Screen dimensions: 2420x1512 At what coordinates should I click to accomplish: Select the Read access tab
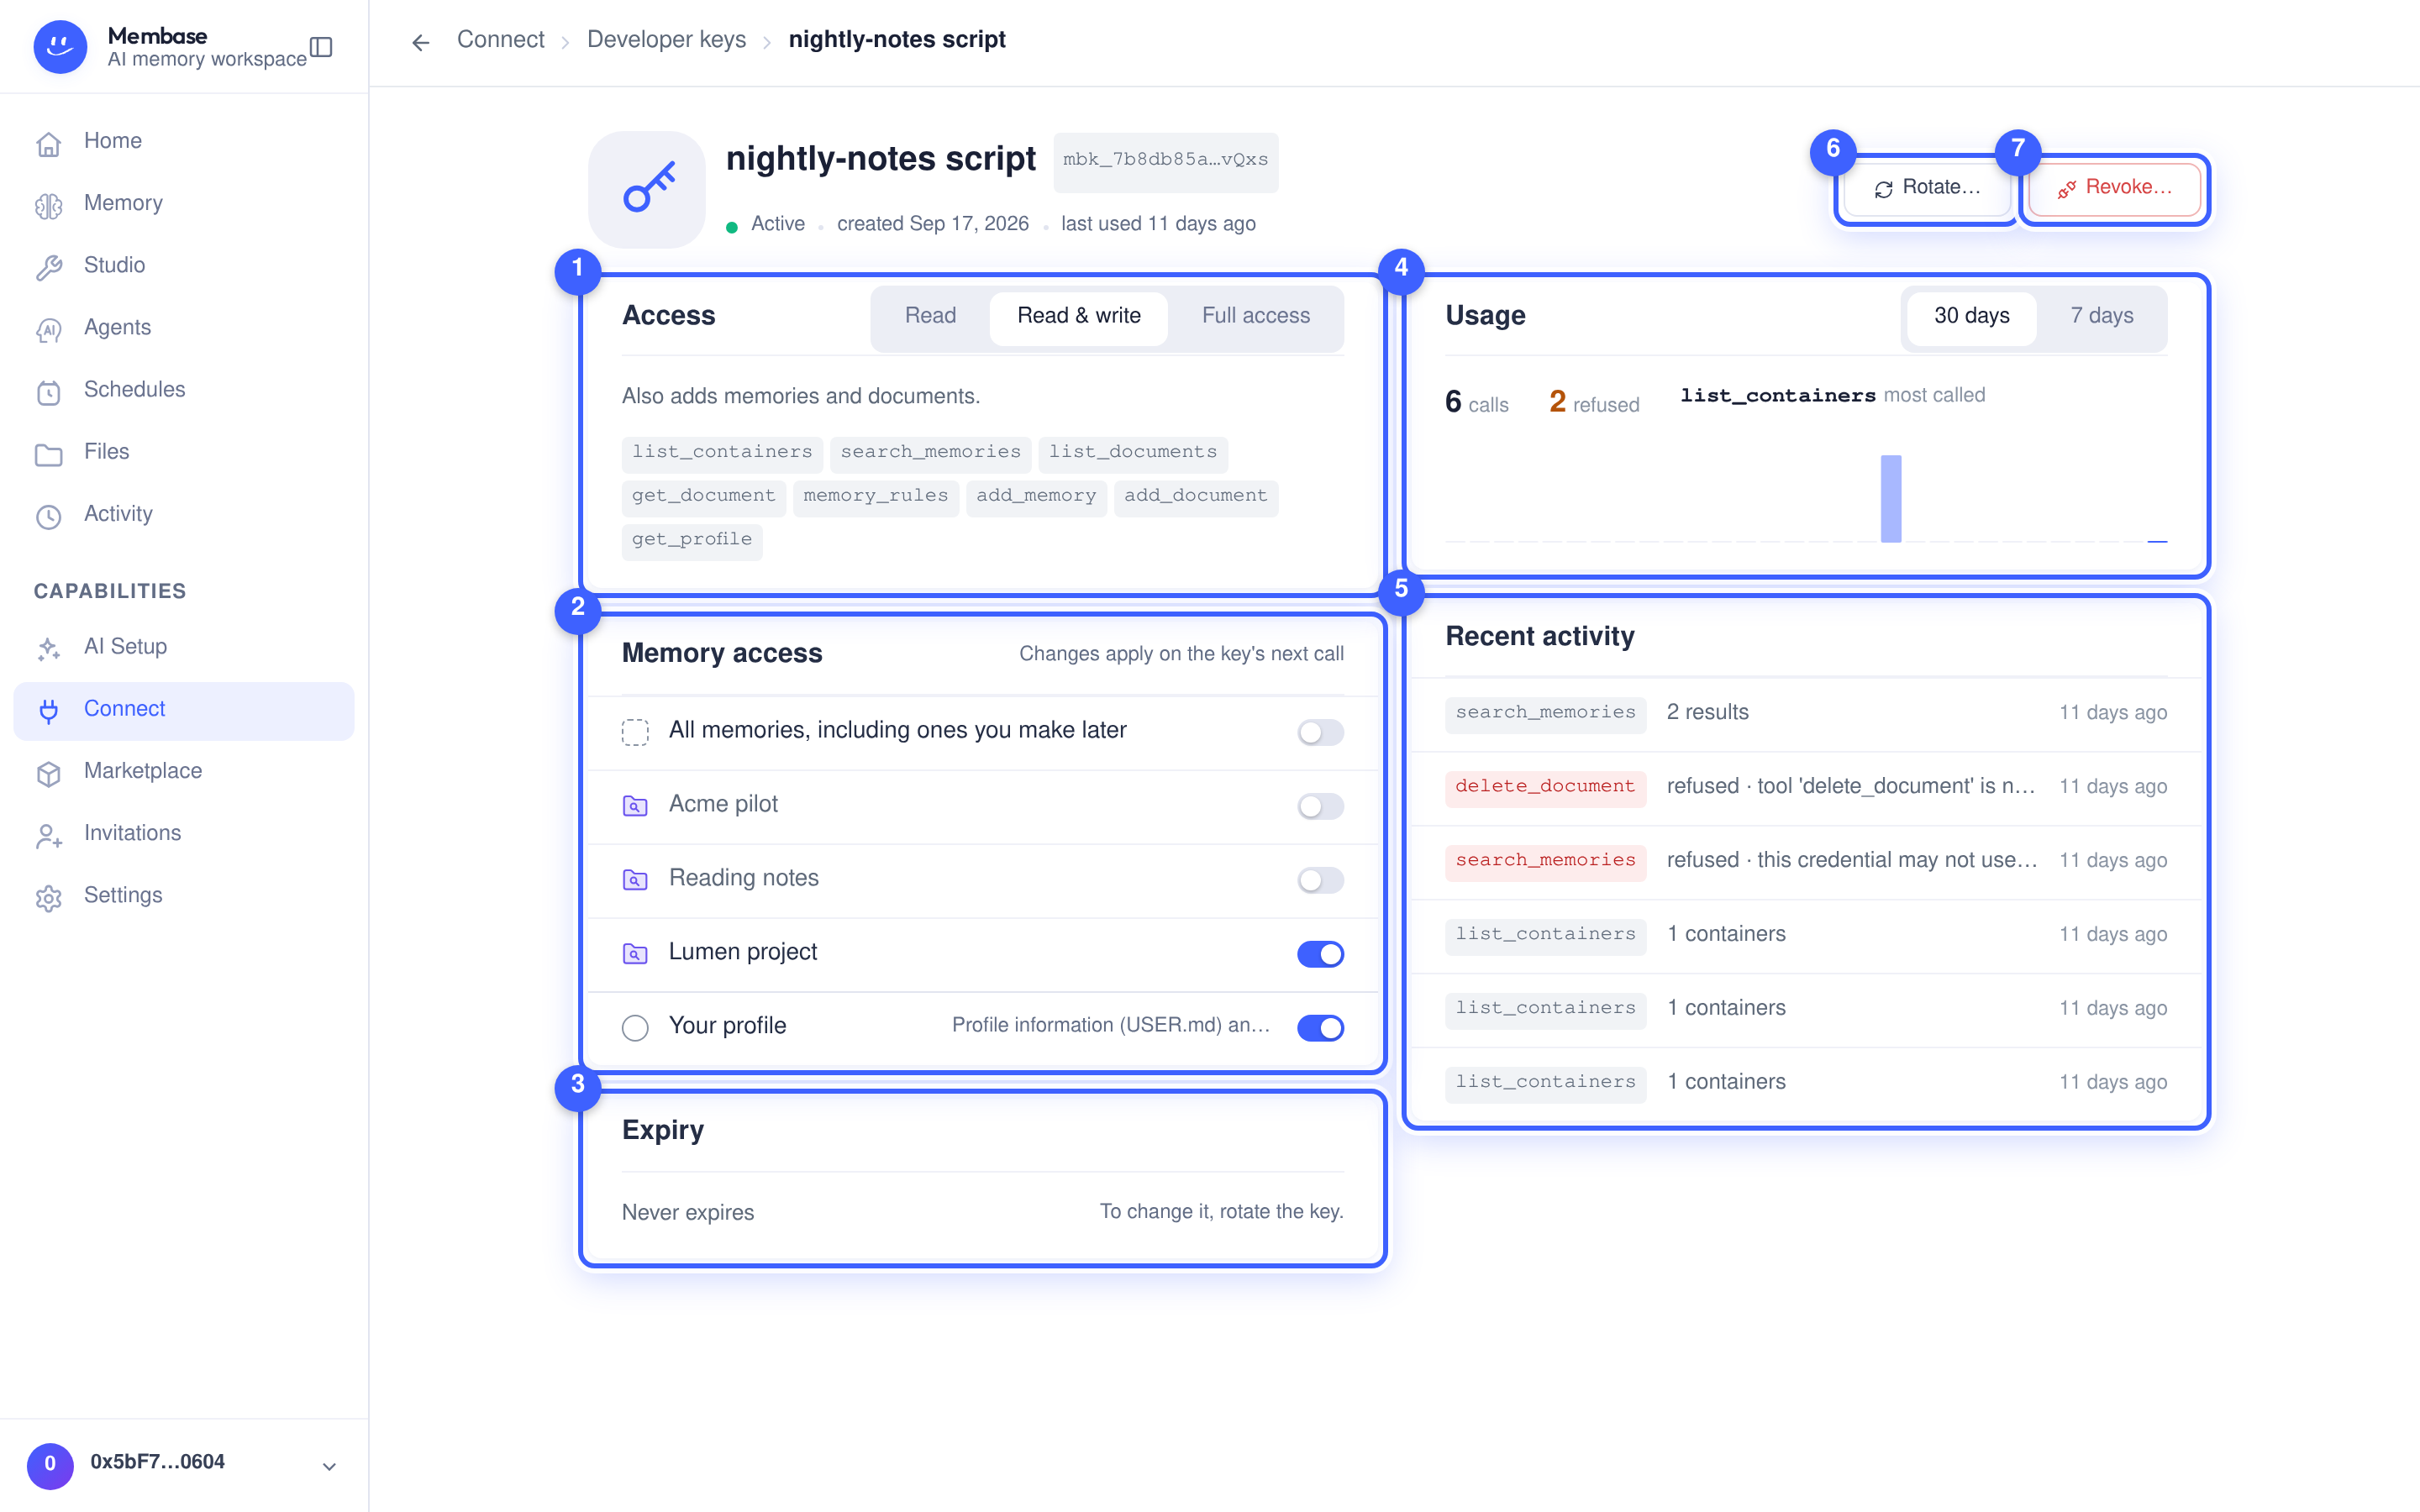pos(930,317)
